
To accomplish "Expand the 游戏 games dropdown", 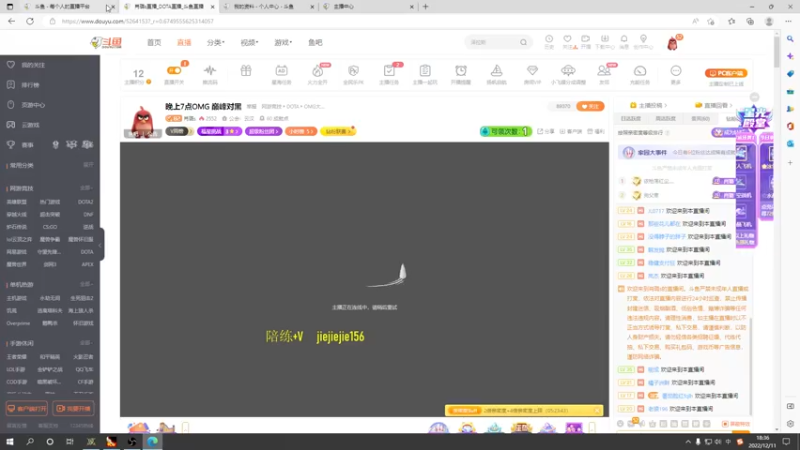I will (x=283, y=42).
